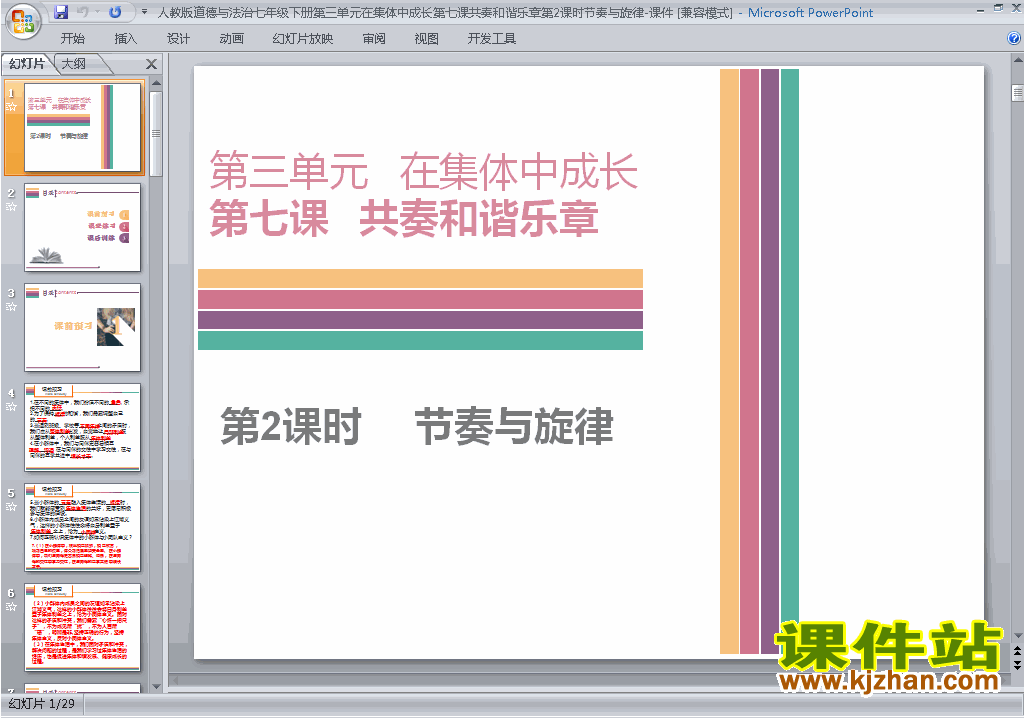This screenshot has height=718, width=1024.
Task: Switch the side pane to 大纲 tab
Action: pos(74,63)
